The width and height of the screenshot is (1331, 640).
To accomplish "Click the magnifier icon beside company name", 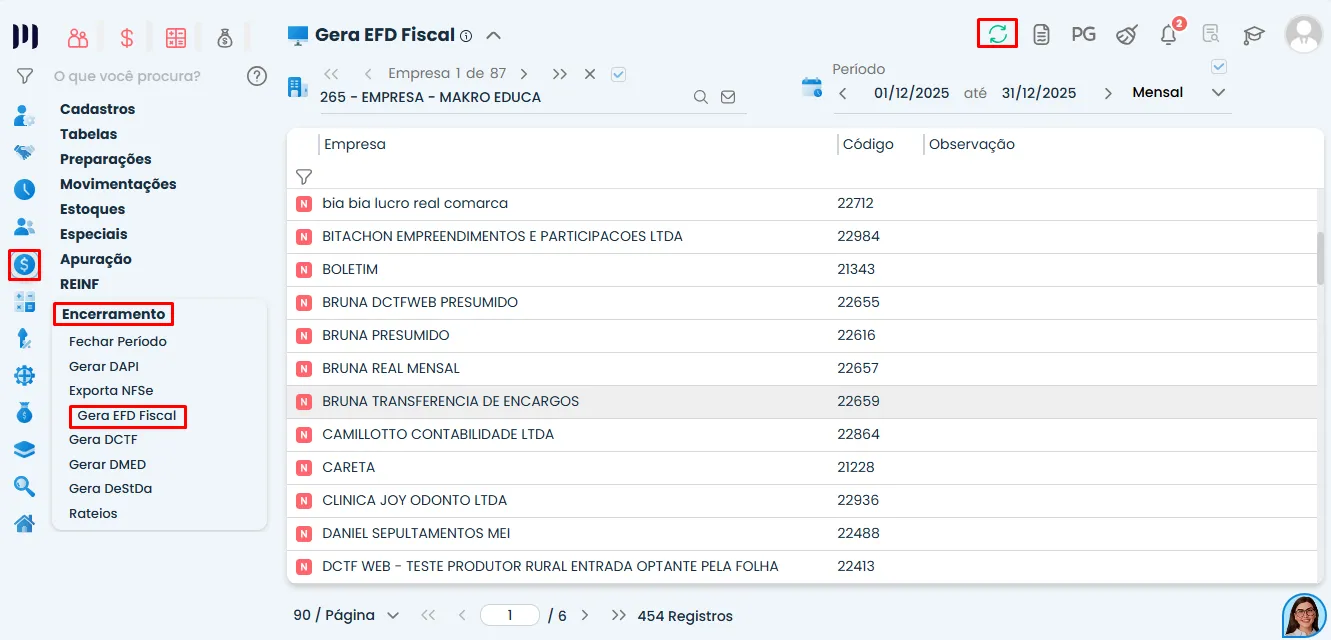I will pos(701,97).
